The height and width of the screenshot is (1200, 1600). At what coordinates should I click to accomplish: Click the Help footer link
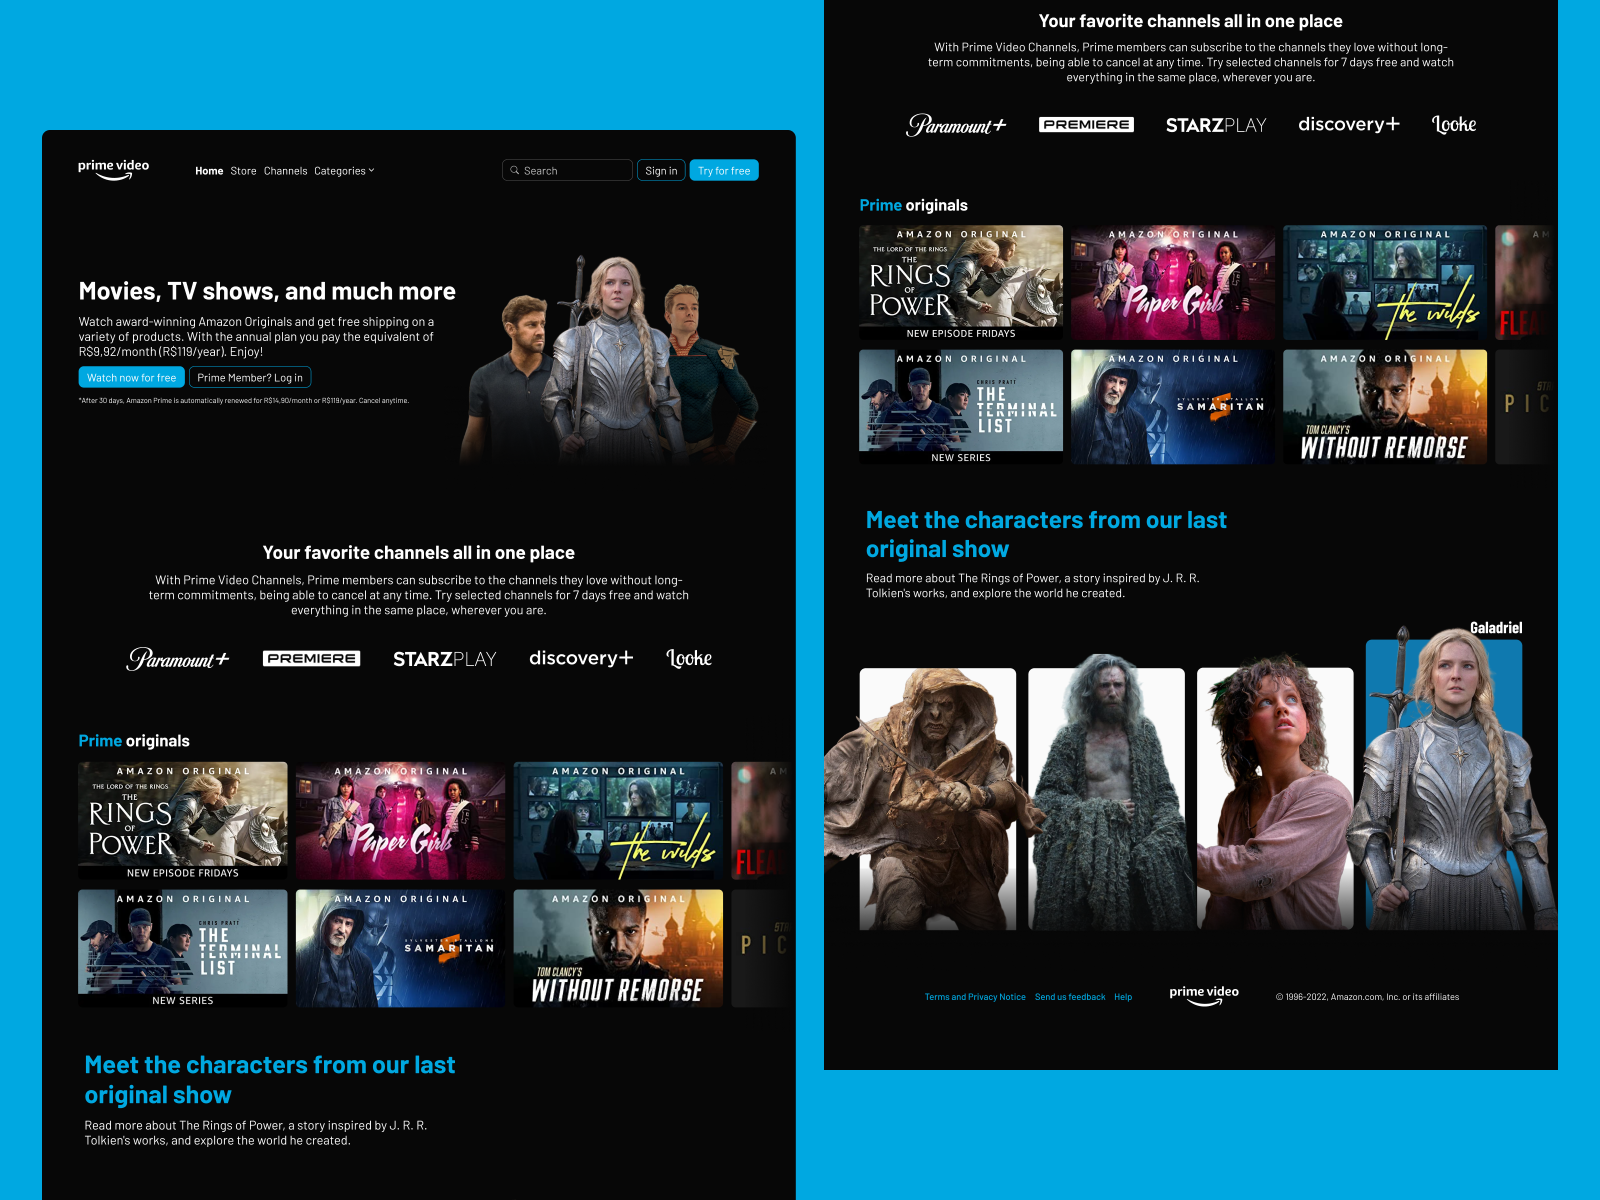click(1123, 997)
